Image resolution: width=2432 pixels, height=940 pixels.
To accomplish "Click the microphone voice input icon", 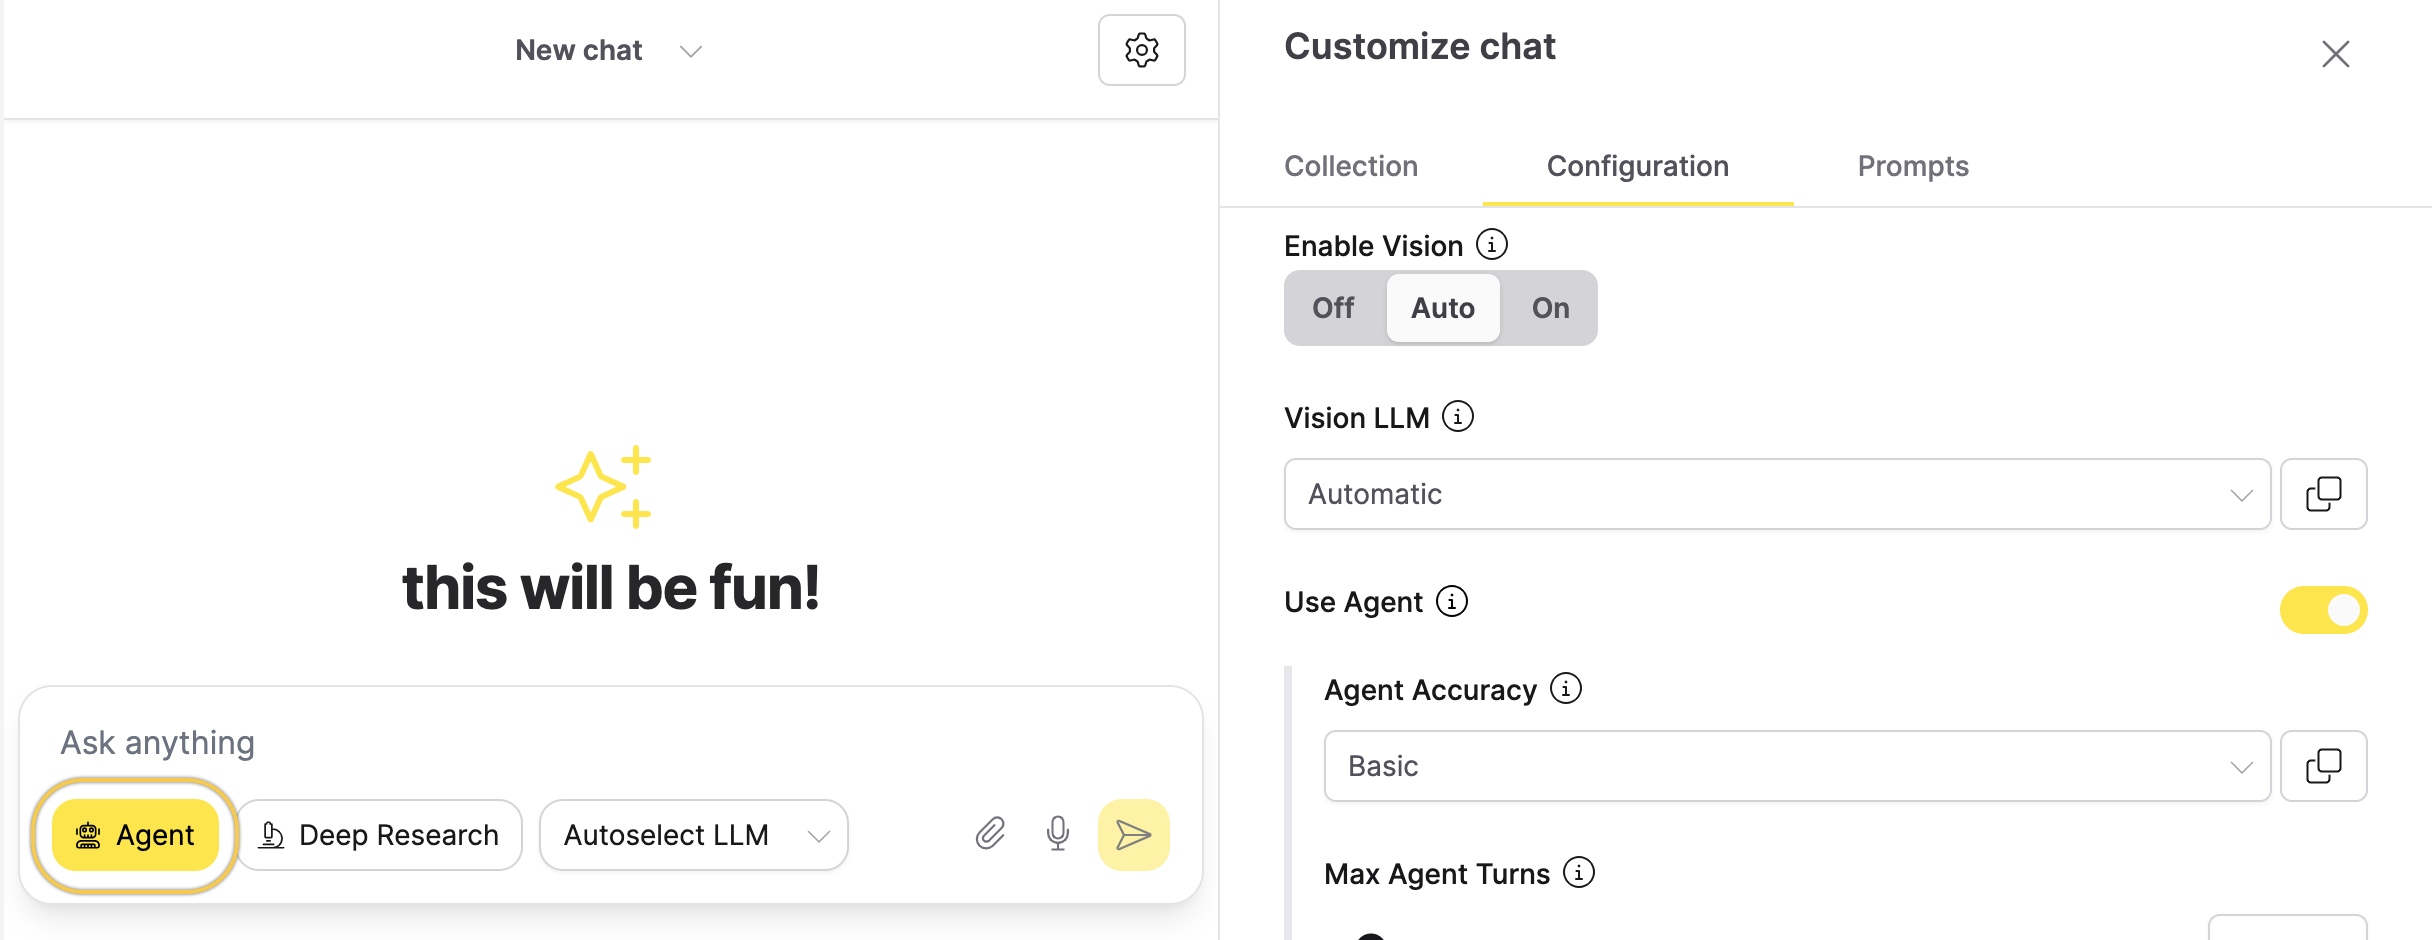I will tap(1057, 834).
